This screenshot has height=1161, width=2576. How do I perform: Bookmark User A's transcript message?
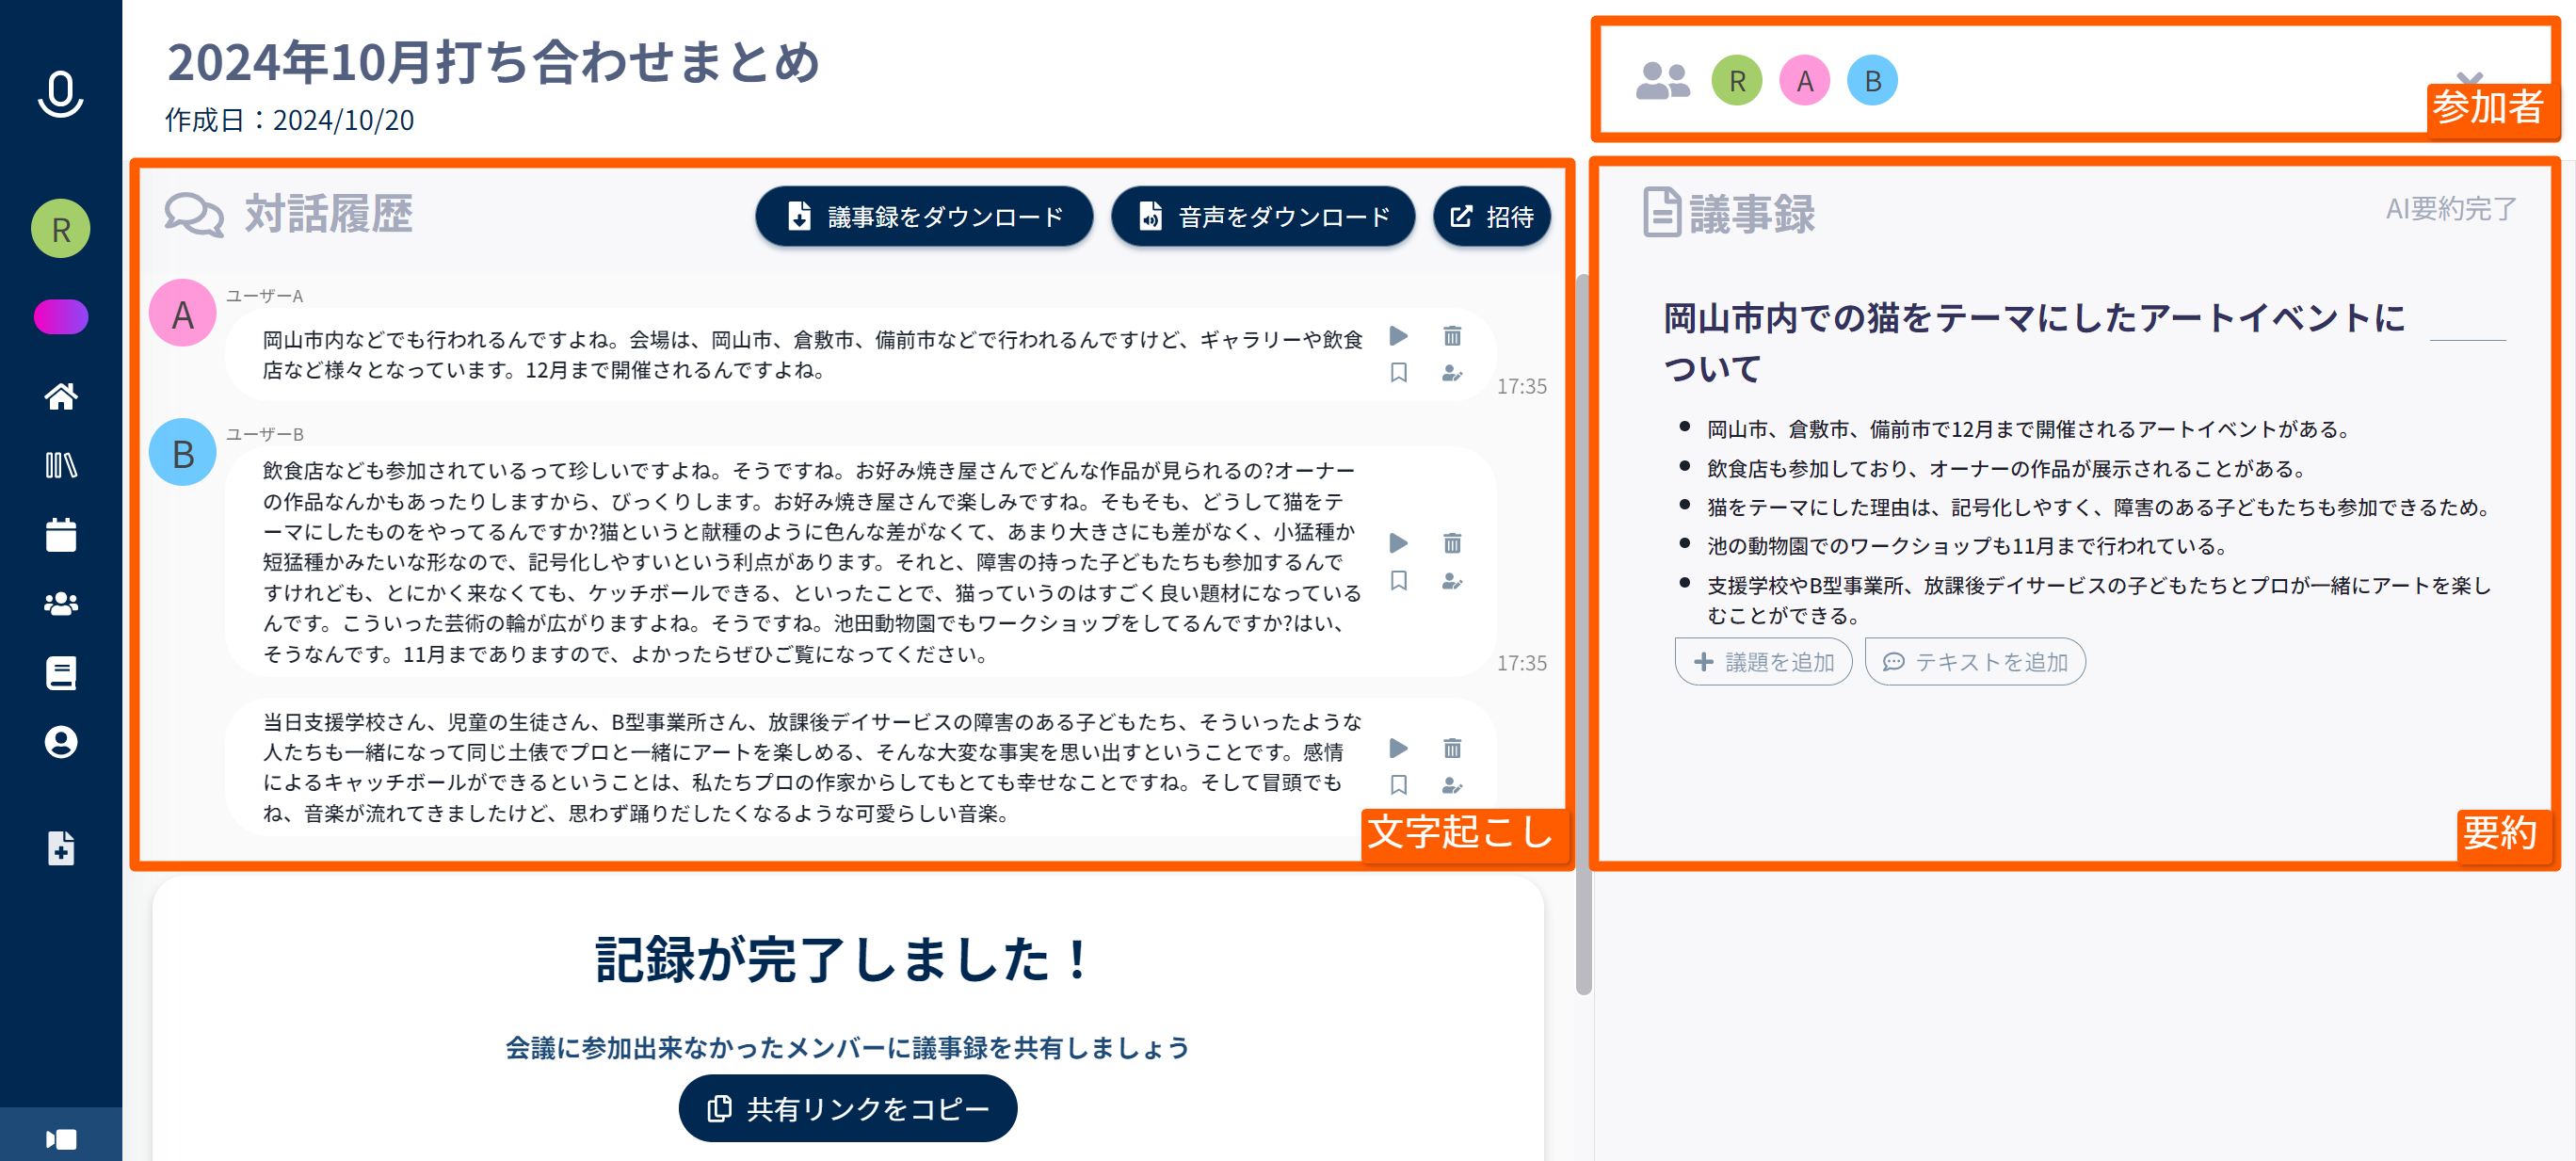pyautogui.click(x=1399, y=373)
